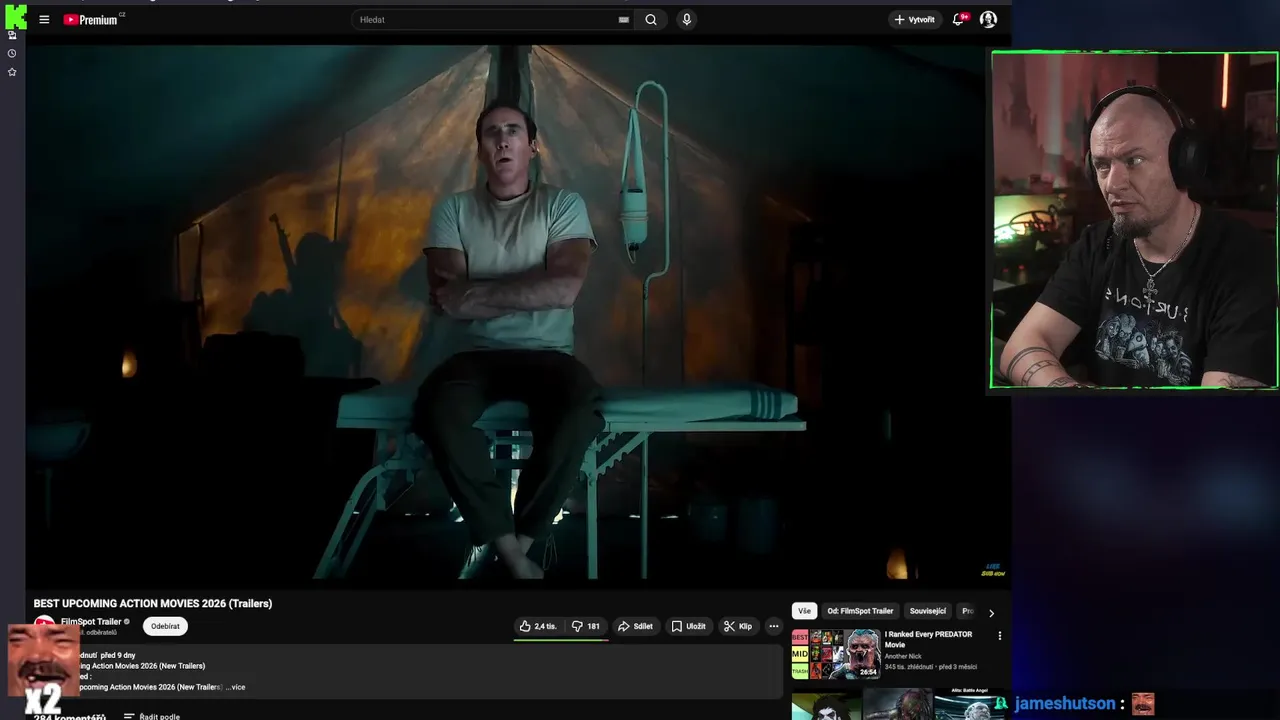Like the video with thumbs-up 2,4 tis.
The image size is (1280, 720).
(538, 626)
